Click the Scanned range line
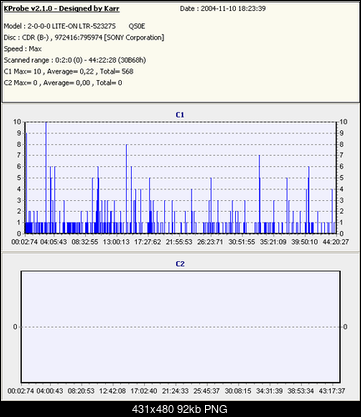 pyautogui.click(x=75, y=60)
